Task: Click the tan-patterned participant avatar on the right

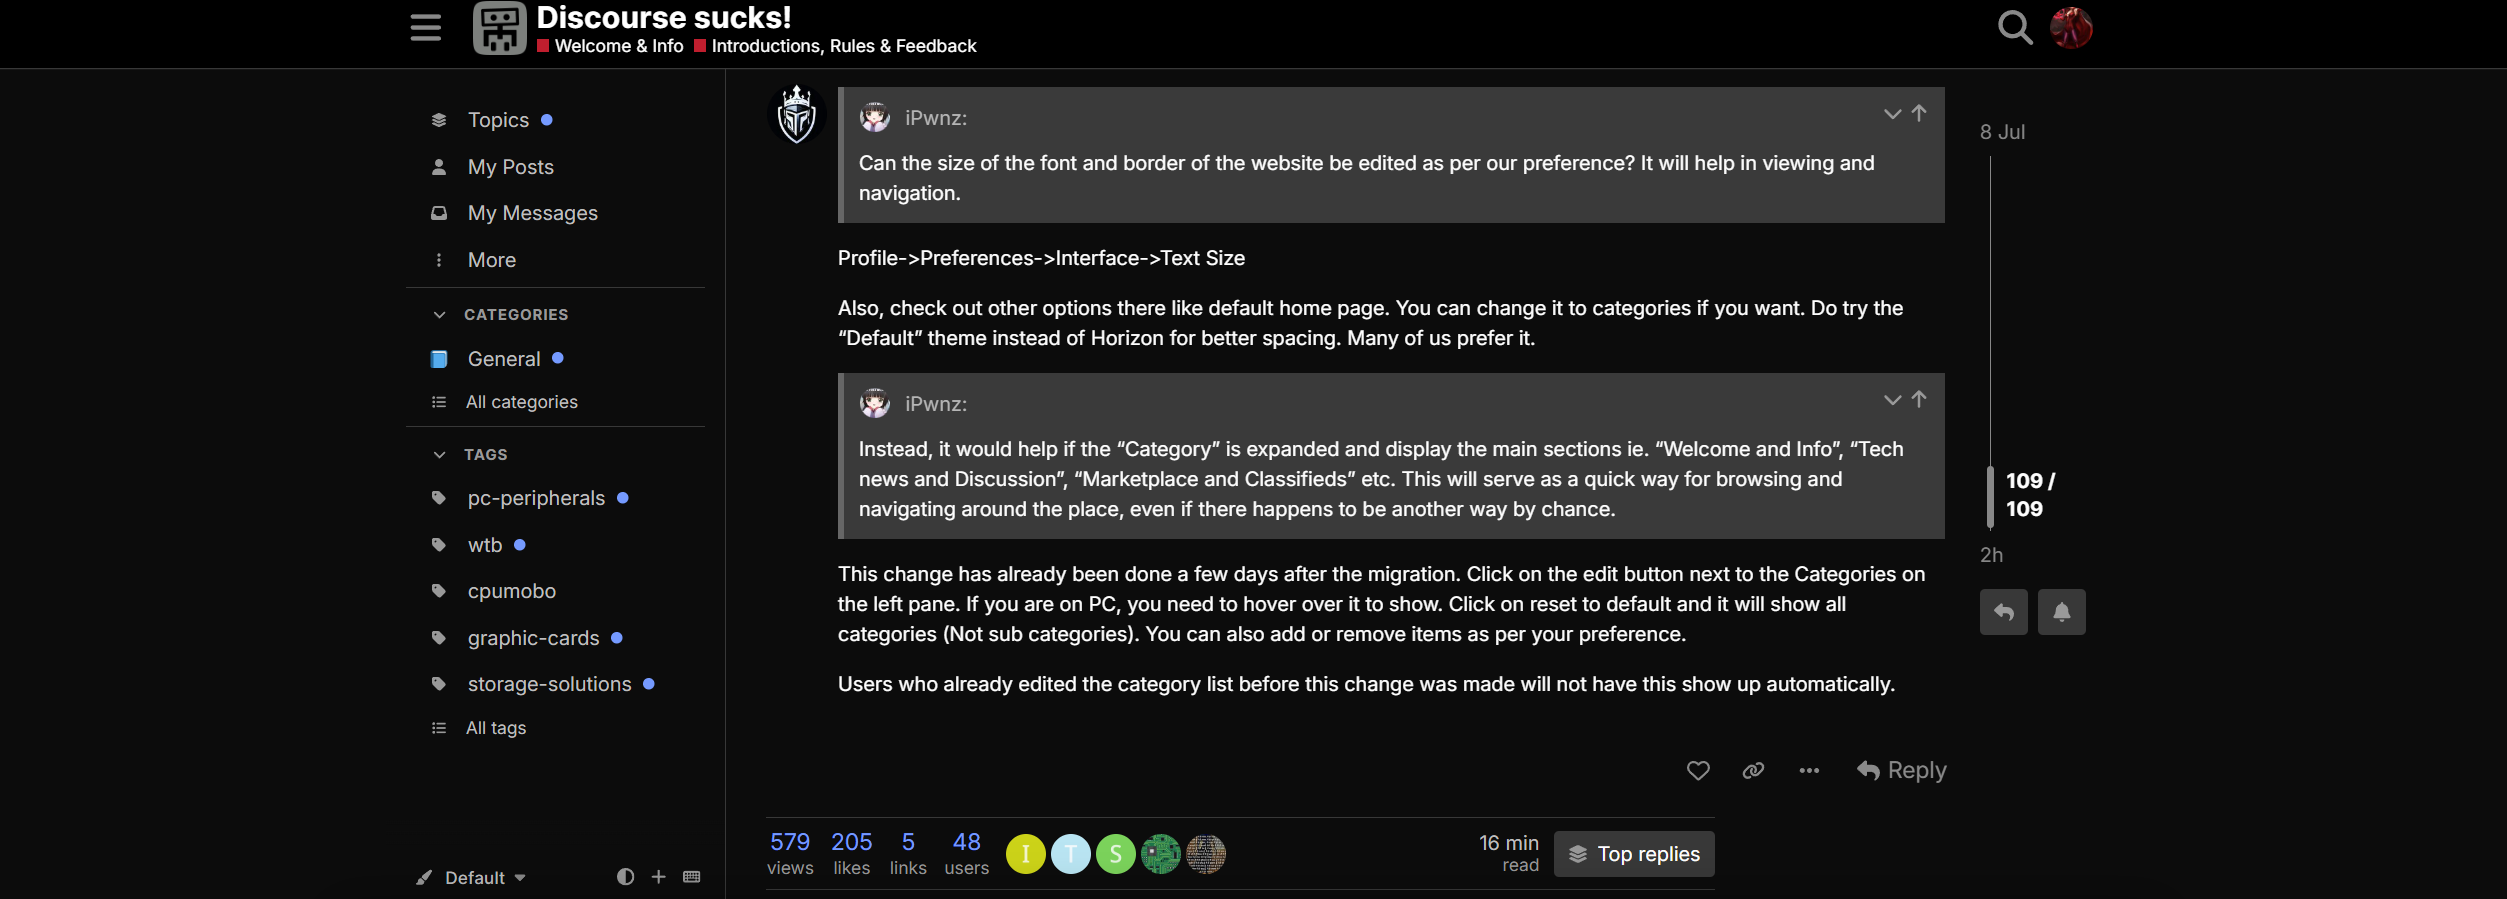Action: [1206, 854]
